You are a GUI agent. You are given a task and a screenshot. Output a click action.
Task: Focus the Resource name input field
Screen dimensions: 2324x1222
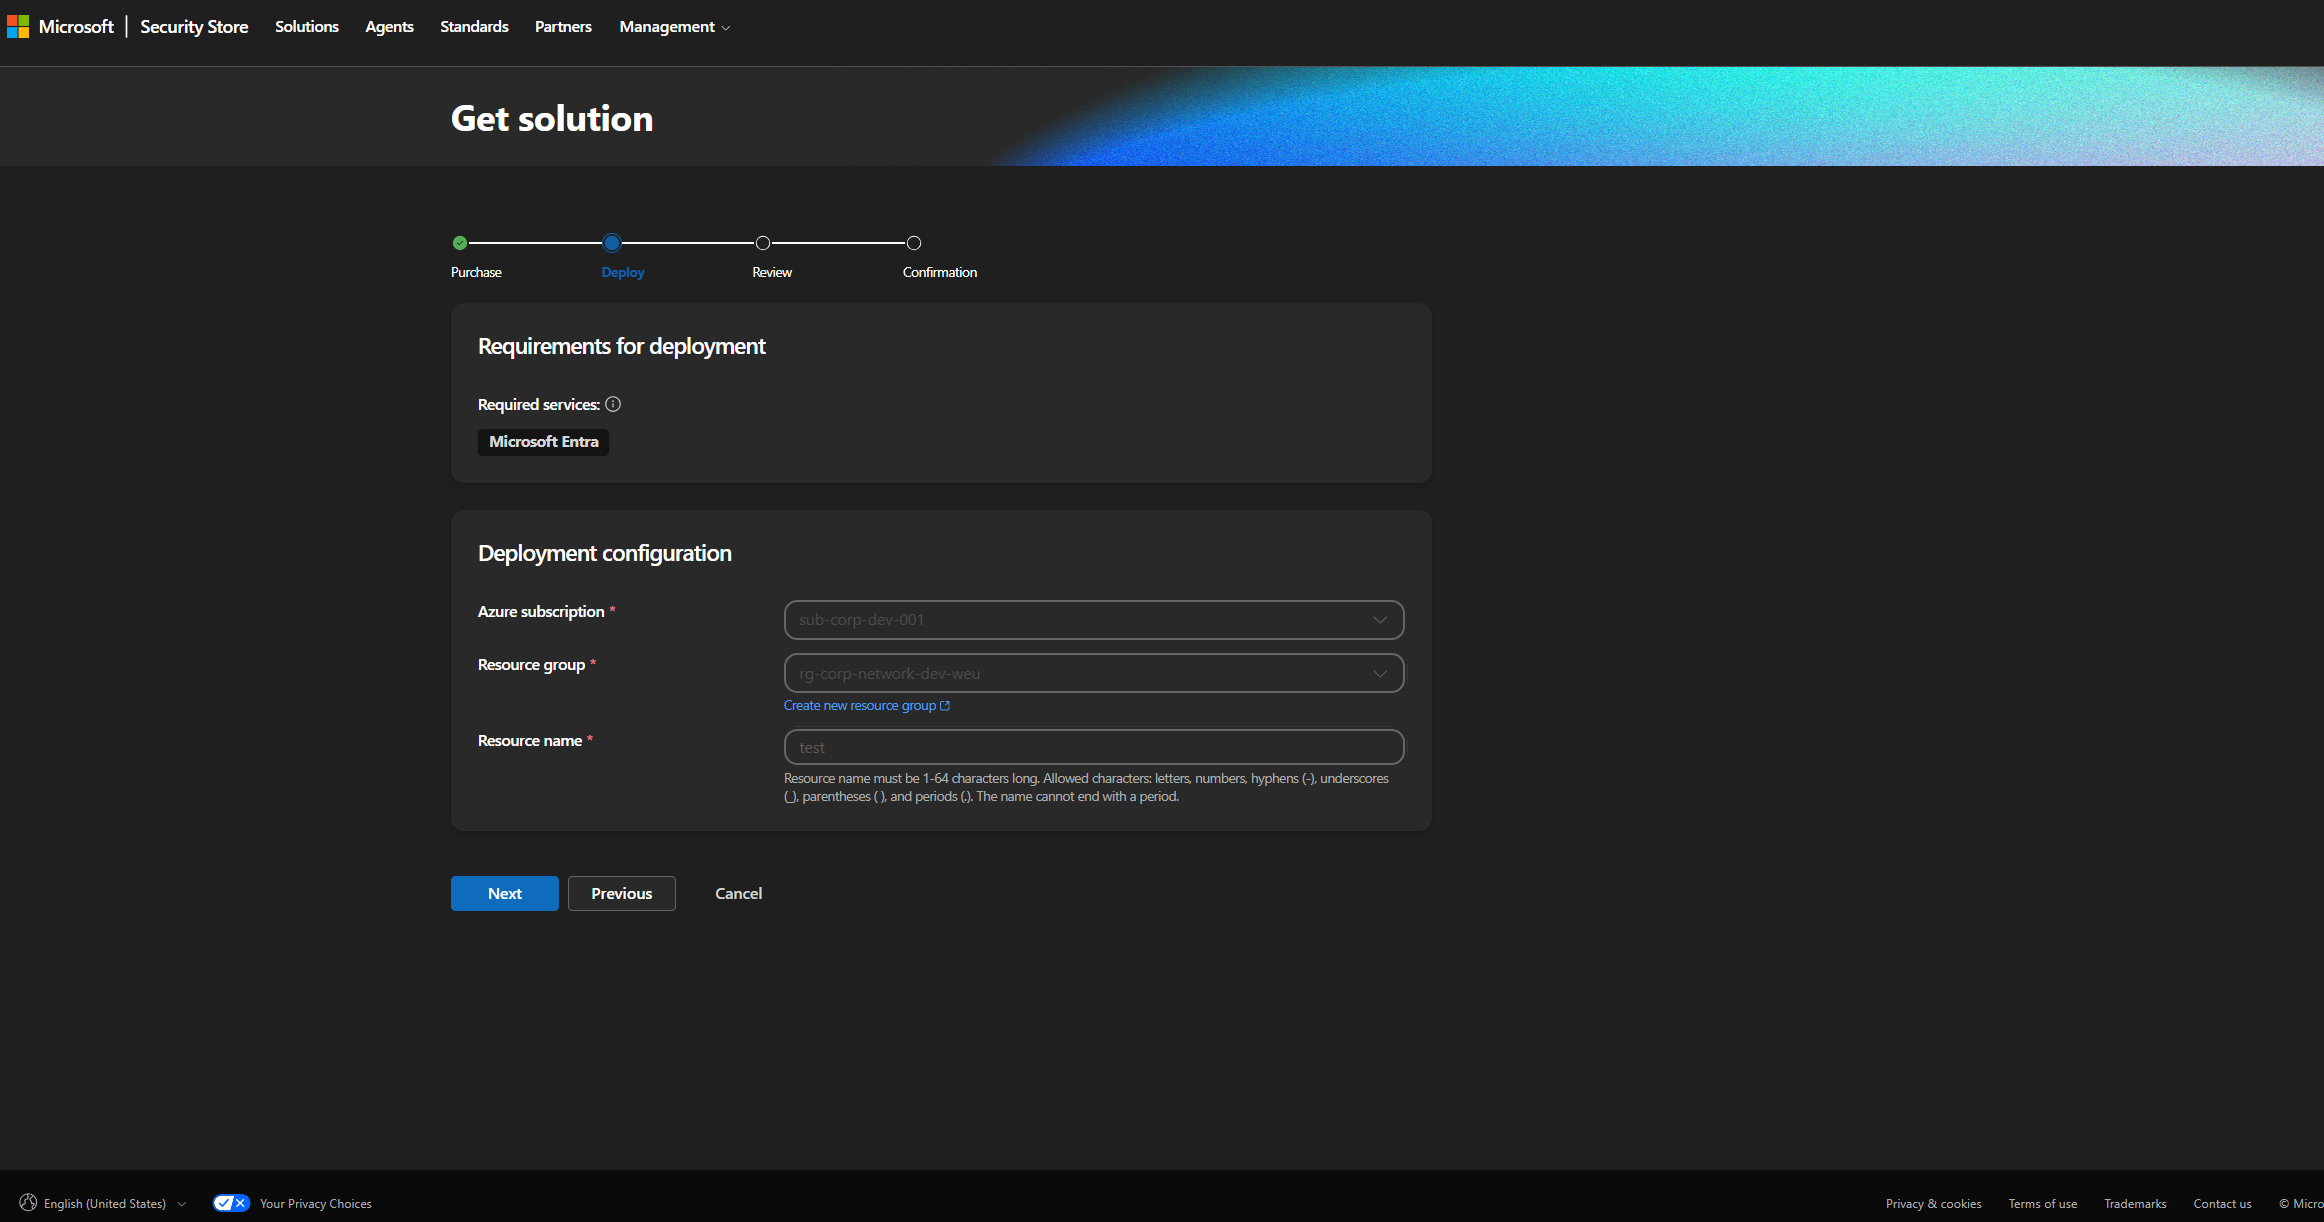pyautogui.click(x=1093, y=747)
